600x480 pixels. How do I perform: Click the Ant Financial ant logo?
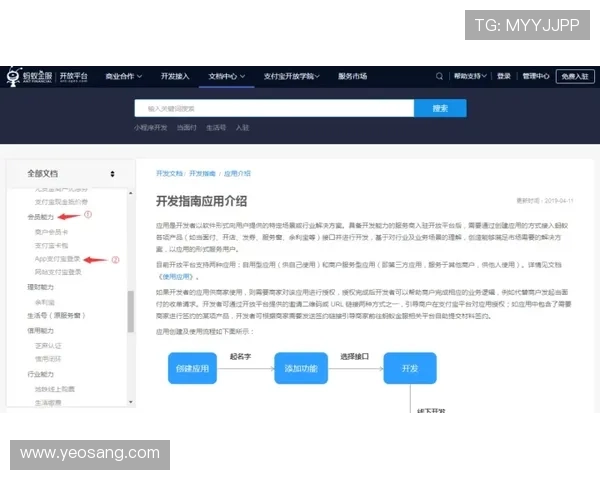click(14, 77)
